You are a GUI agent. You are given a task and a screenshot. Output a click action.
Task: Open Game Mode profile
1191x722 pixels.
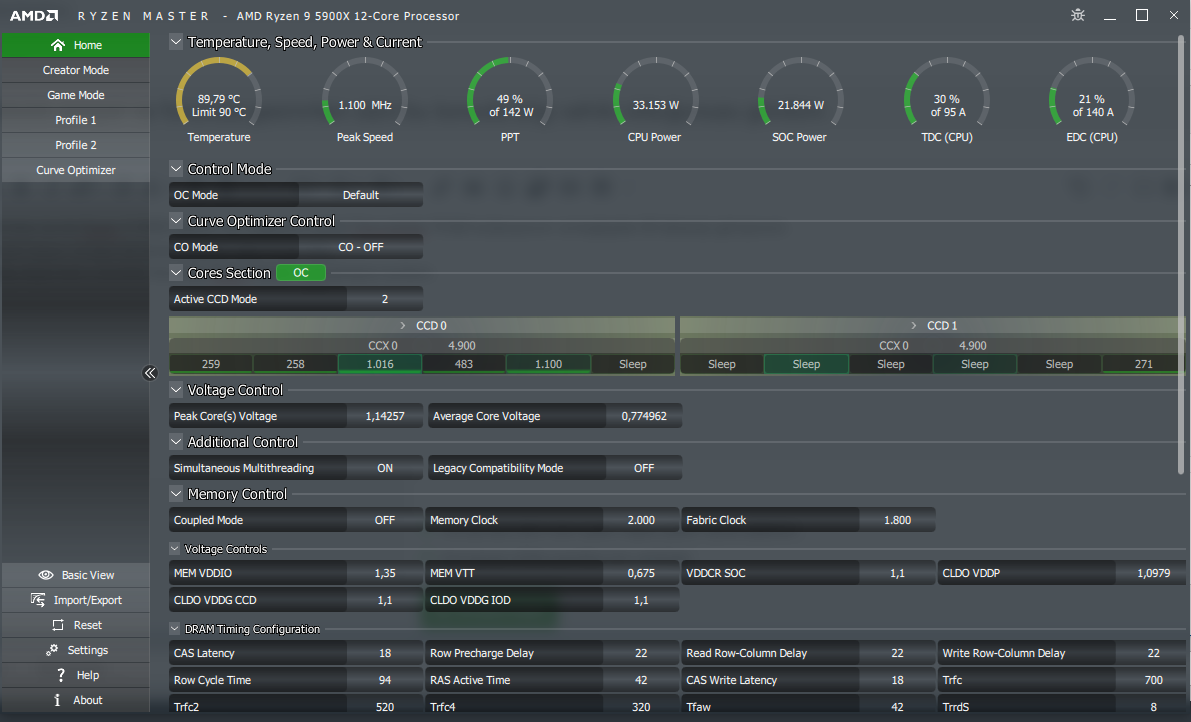coord(76,95)
